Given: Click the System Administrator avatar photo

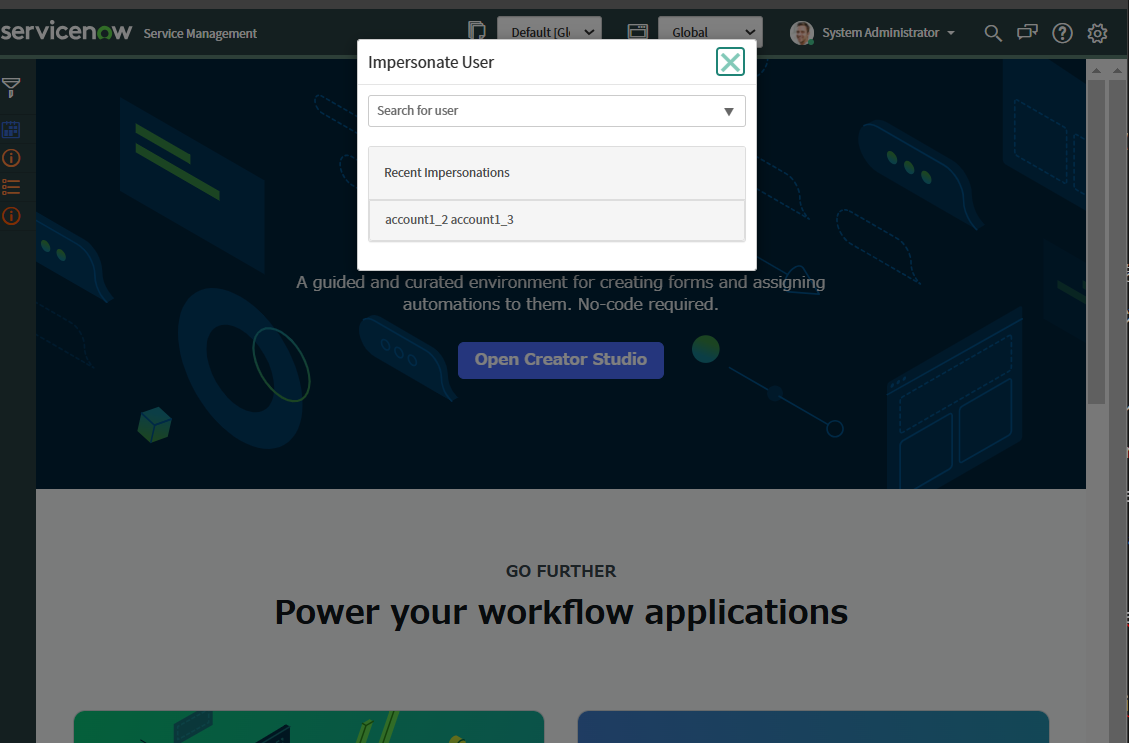Looking at the screenshot, I should click(801, 32).
